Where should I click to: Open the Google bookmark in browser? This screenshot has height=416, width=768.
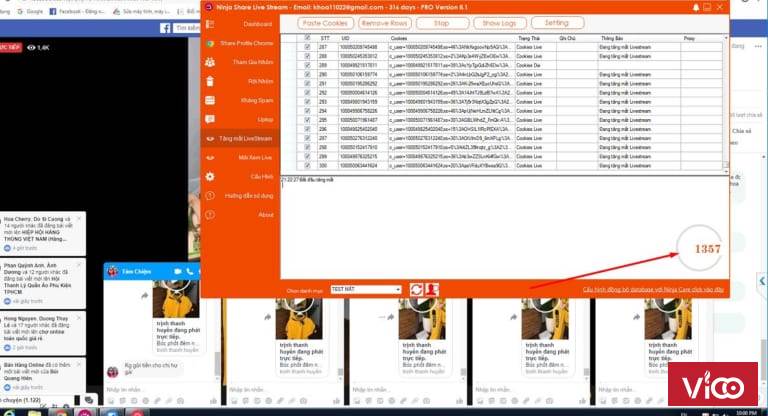30,11
